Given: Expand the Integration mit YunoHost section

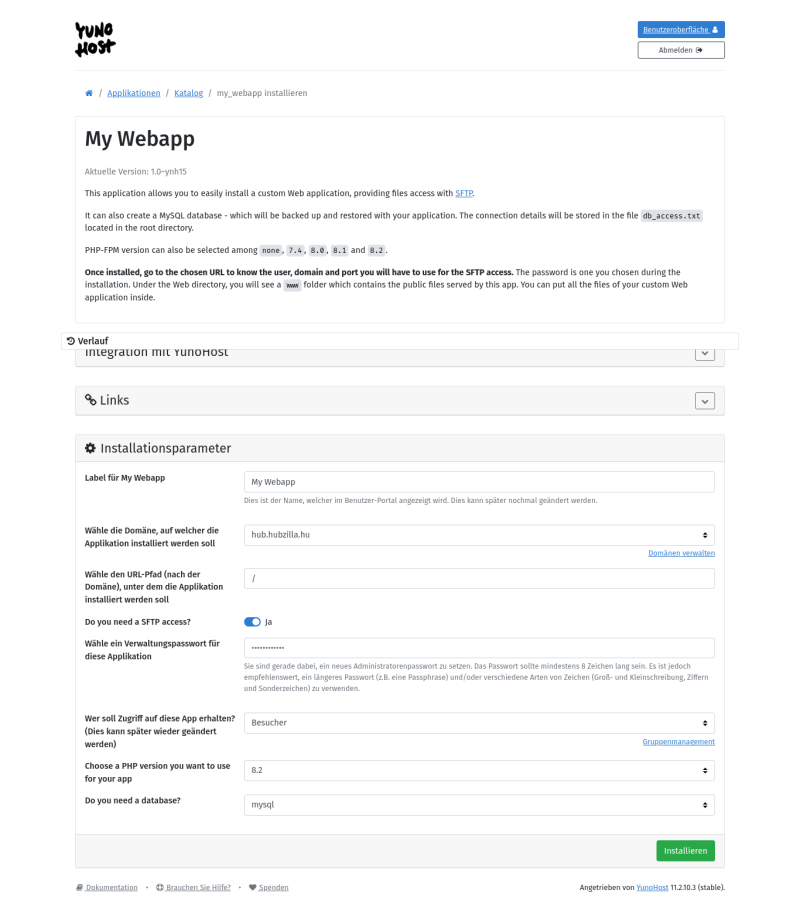Looking at the screenshot, I should click(705, 353).
